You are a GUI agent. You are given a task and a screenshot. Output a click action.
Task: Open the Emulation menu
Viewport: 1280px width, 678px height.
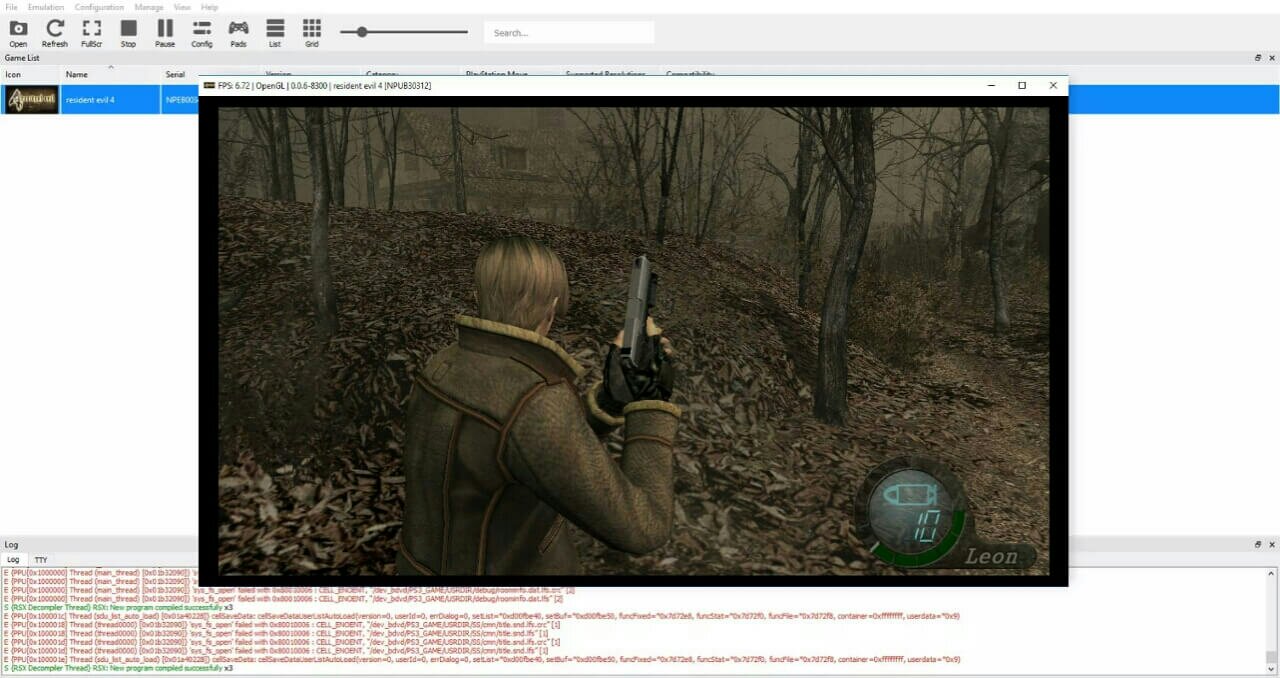coord(46,7)
